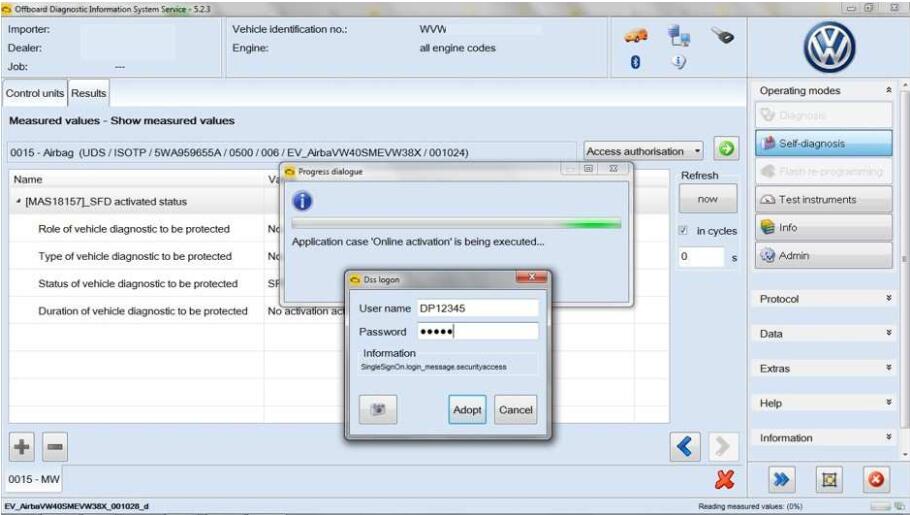Viewport: 910px width, 515px height.
Task: Click the green arrow execute button
Action: coord(726,149)
